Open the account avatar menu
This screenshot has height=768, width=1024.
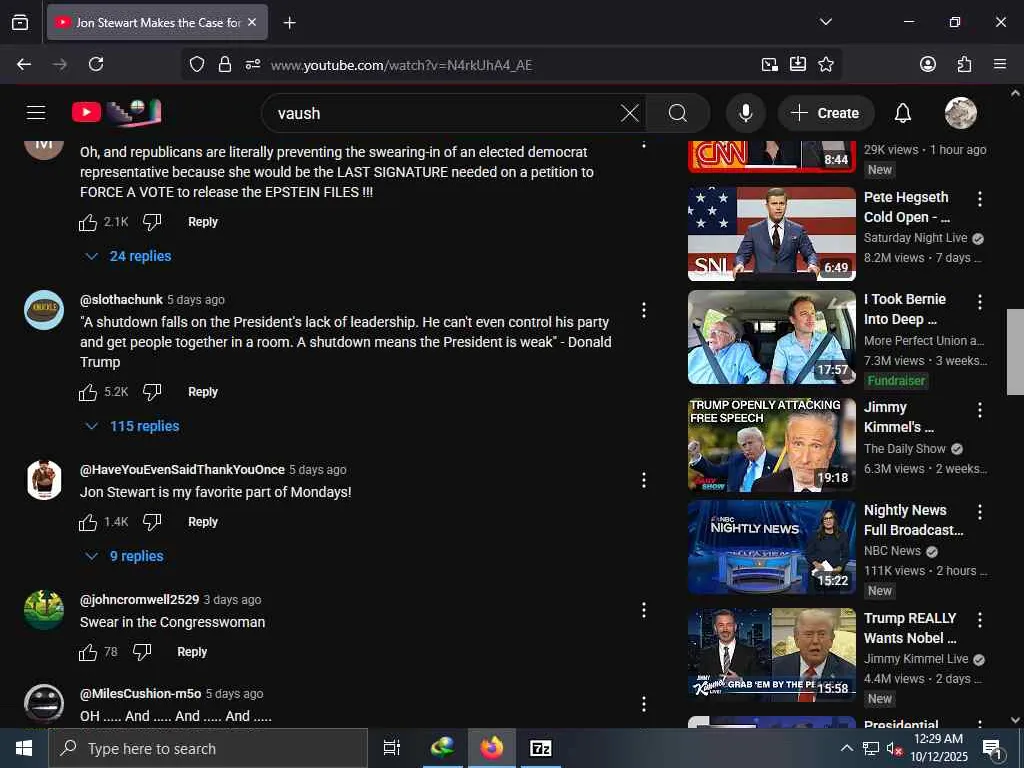(x=961, y=113)
